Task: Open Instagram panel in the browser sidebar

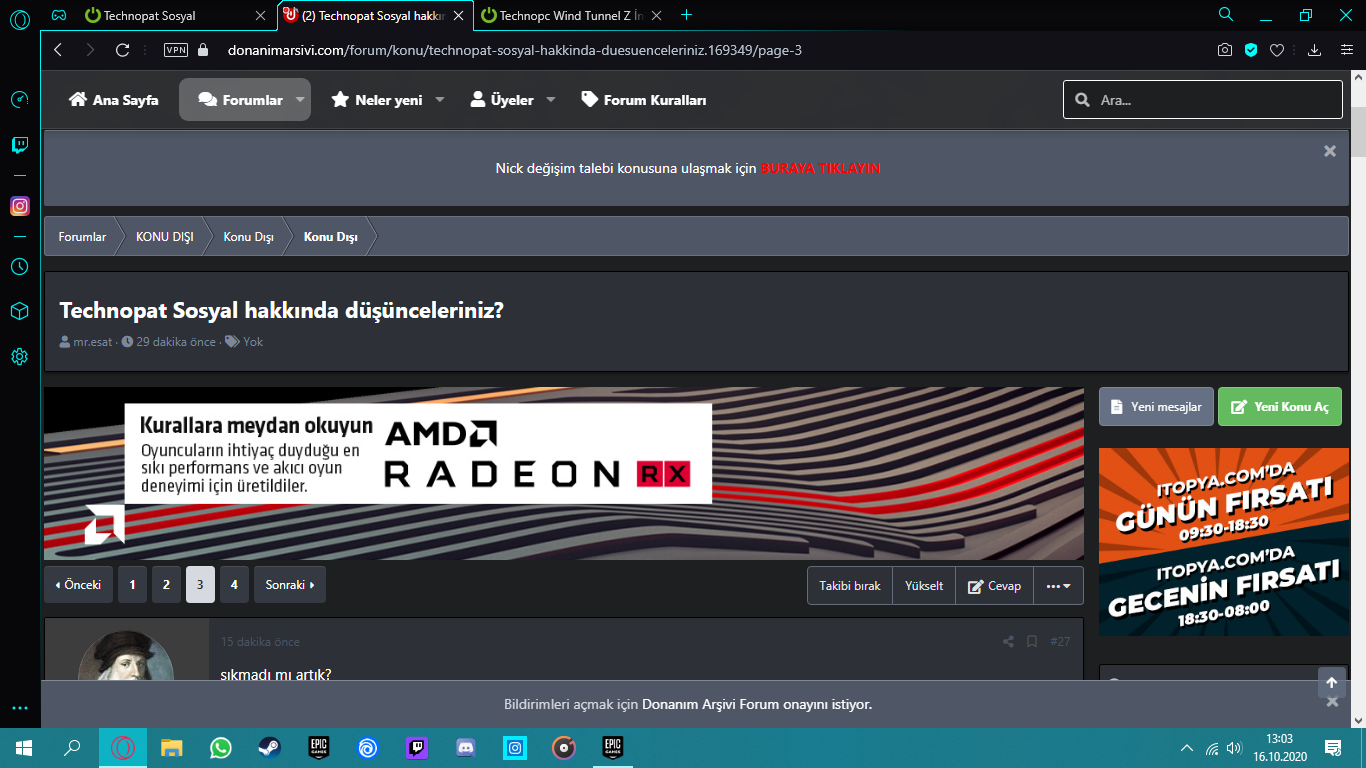Action: tap(19, 206)
